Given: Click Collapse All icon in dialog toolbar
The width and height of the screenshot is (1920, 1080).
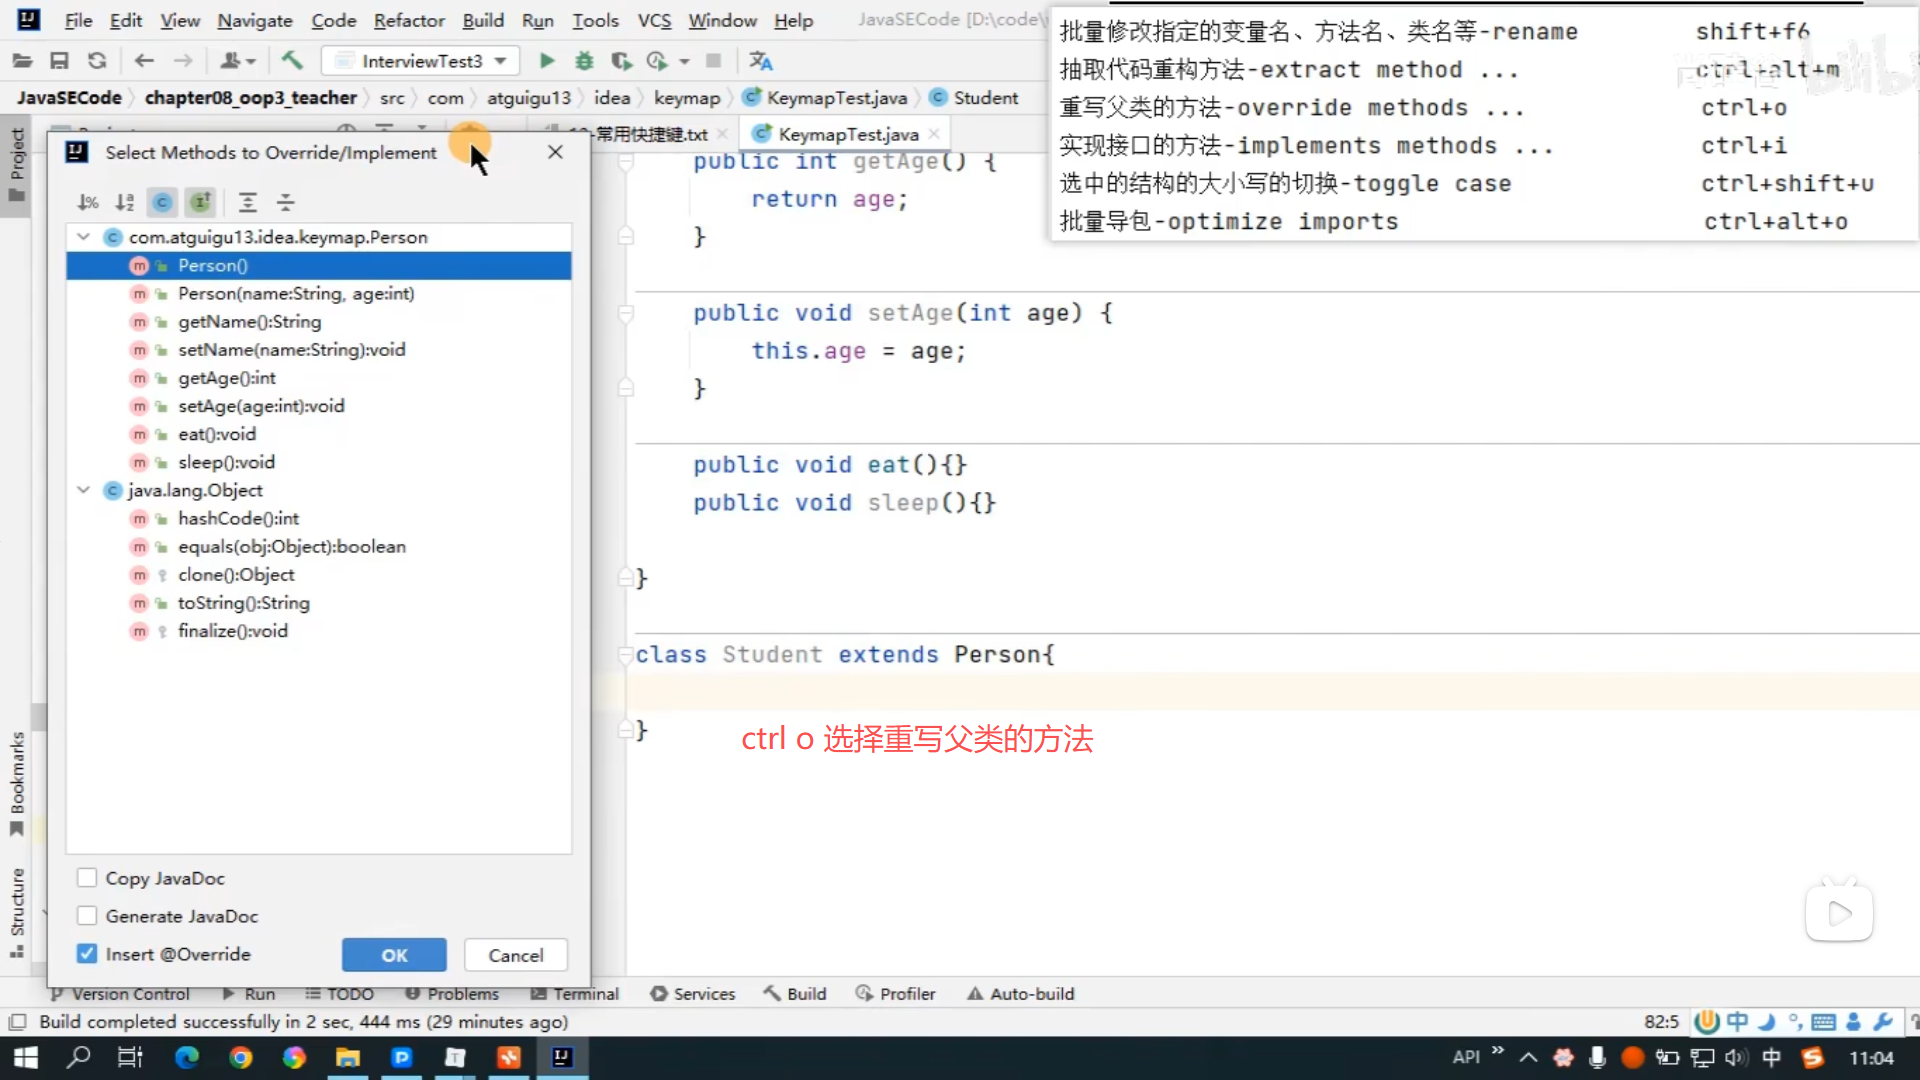Looking at the screenshot, I should click(286, 203).
